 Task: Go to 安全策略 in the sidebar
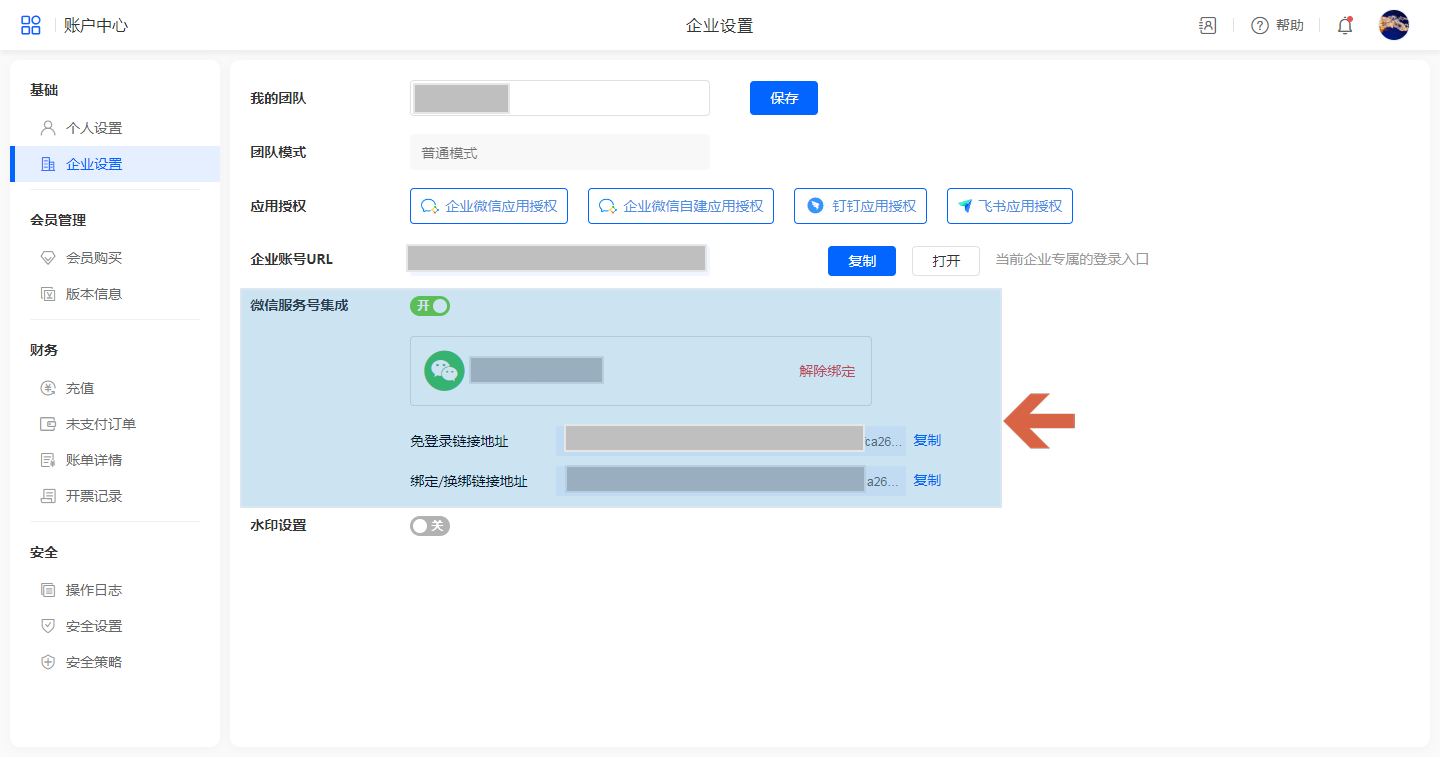pyautogui.click(x=93, y=662)
